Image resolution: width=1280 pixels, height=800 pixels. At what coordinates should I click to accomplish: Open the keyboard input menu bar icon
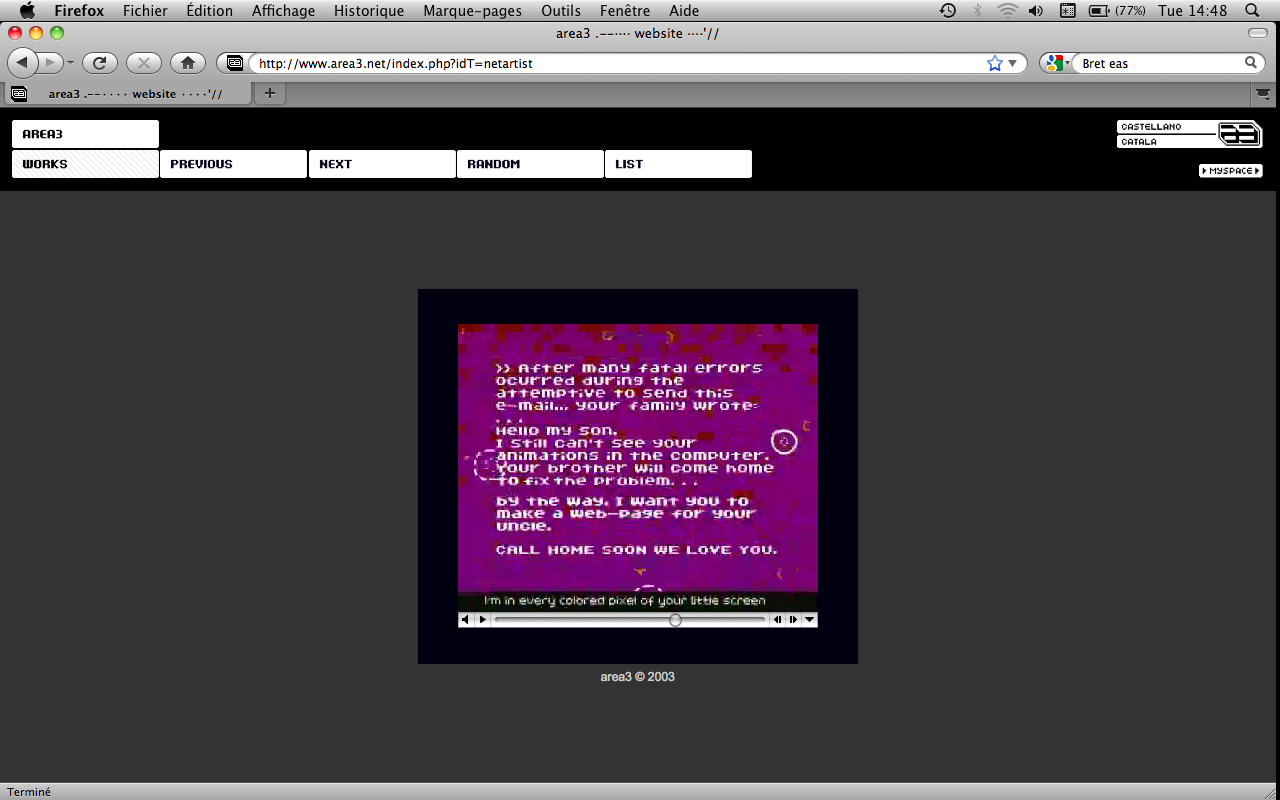(x=1067, y=11)
